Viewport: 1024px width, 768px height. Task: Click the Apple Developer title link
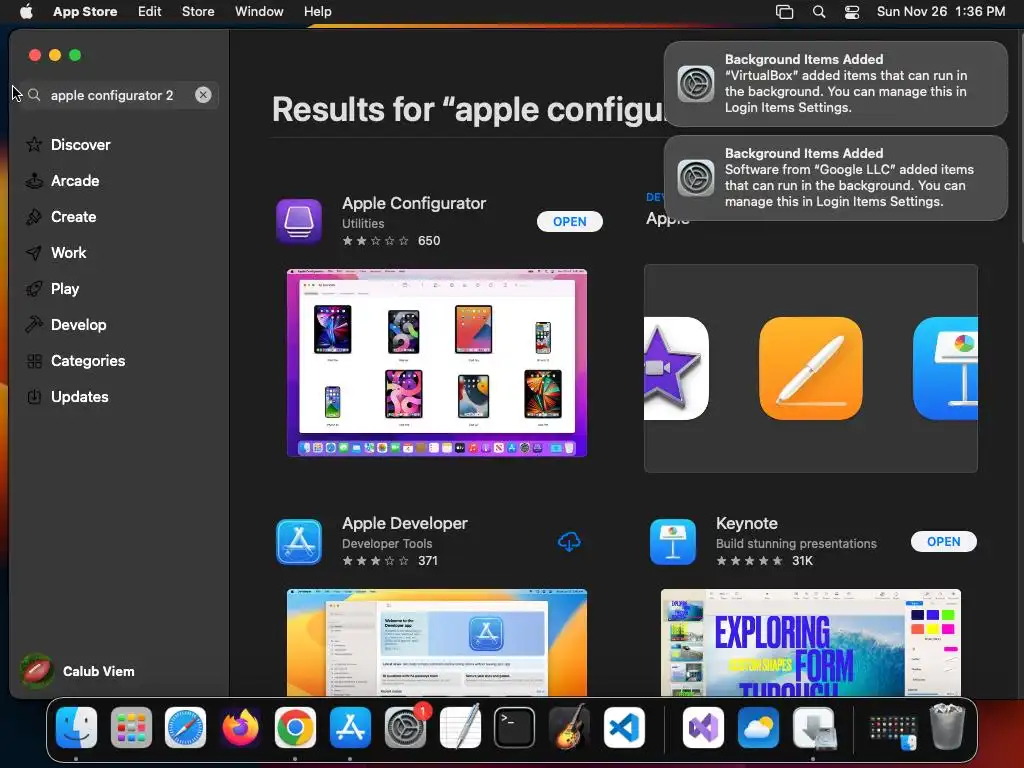click(405, 523)
